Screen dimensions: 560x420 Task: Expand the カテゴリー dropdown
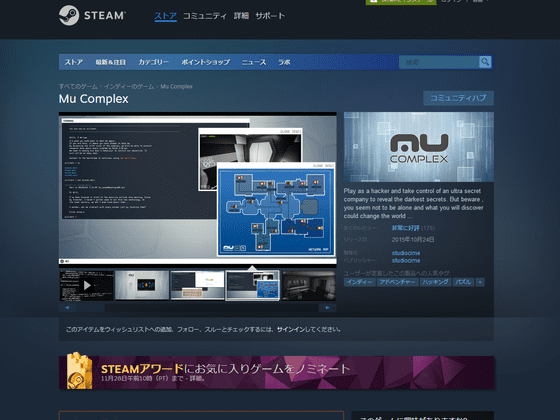[x=154, y=62]
